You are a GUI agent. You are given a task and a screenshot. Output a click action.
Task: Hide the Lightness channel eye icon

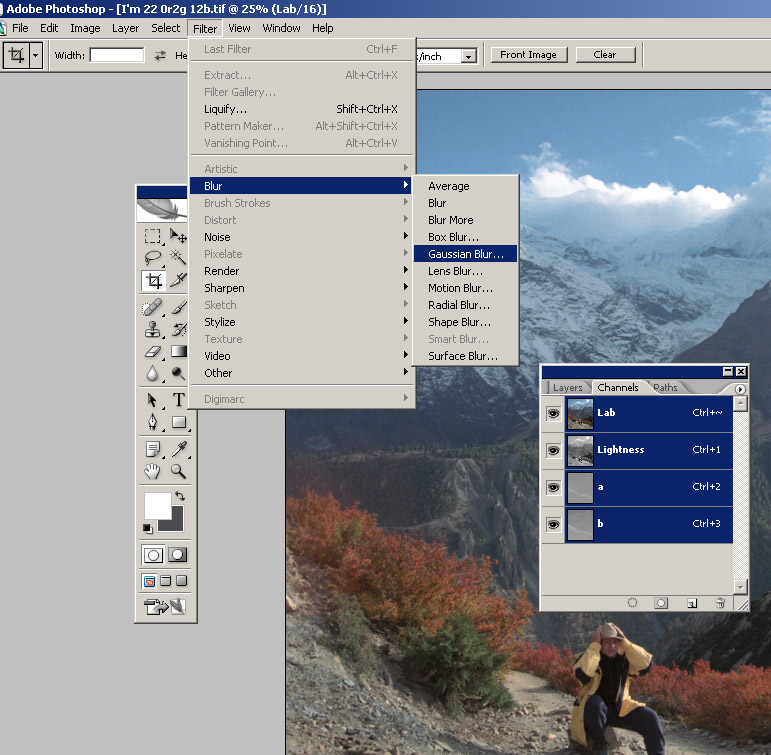[x=552, y=450]
